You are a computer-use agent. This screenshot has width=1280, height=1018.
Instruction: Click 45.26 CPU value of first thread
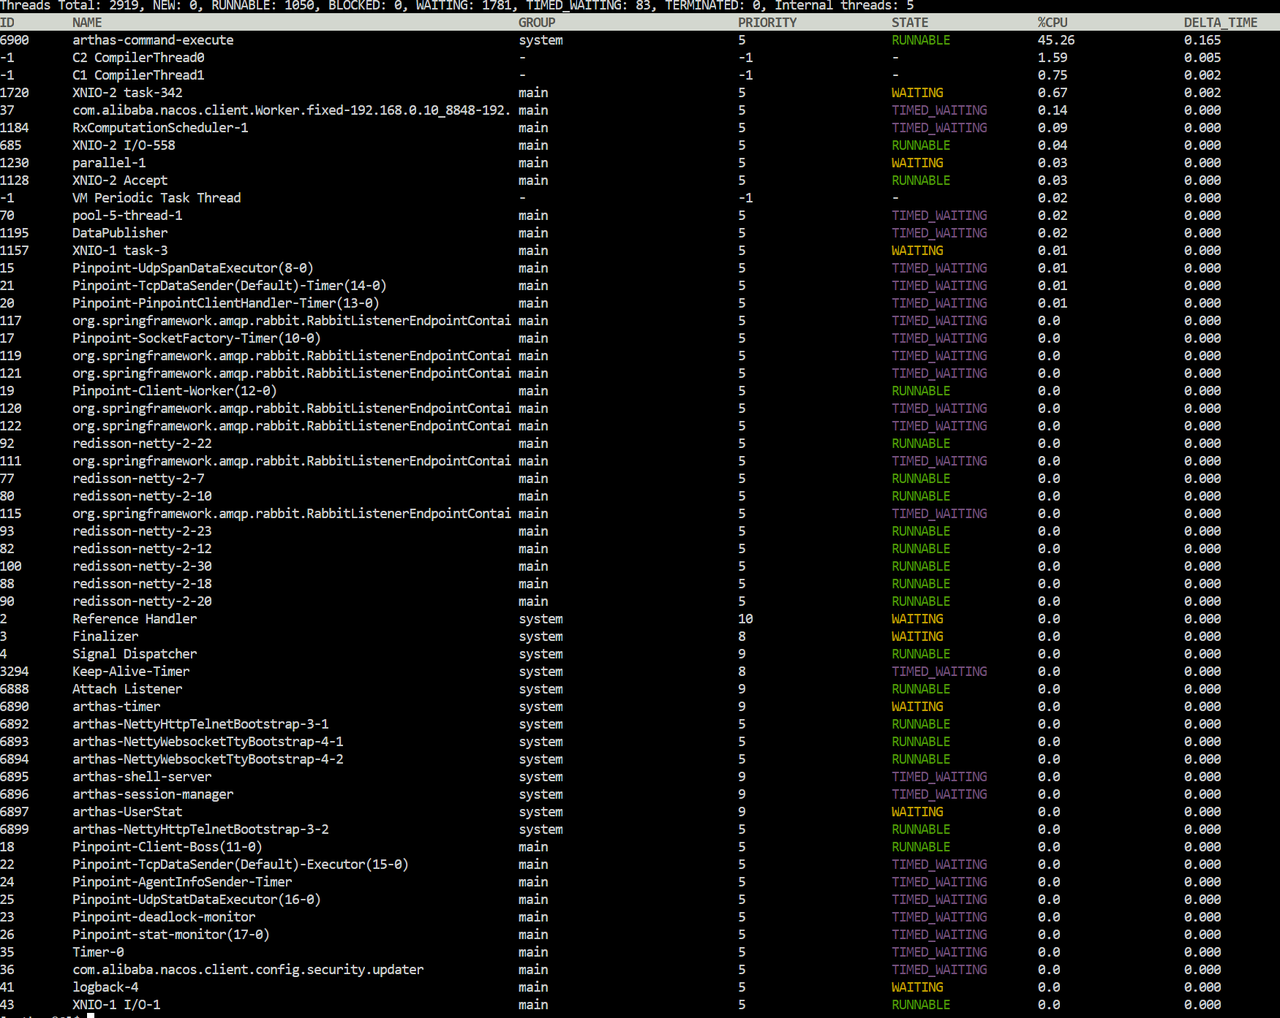(1056, 40)
